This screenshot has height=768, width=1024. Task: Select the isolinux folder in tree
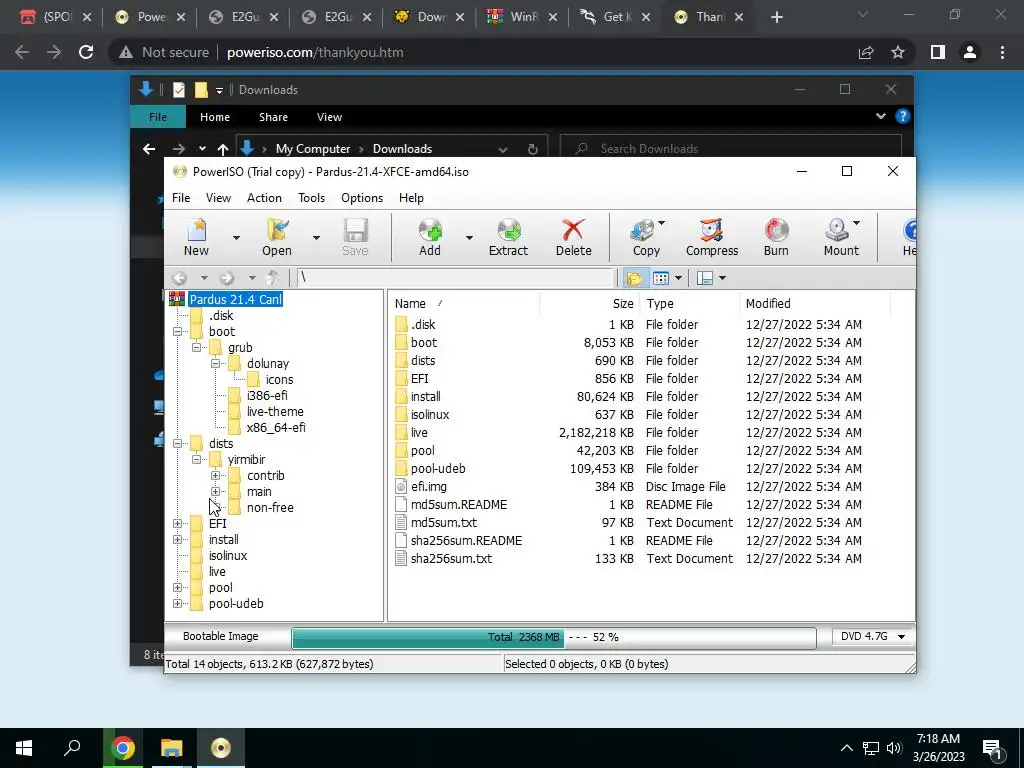pyautogui.click(x=227, y=556)
